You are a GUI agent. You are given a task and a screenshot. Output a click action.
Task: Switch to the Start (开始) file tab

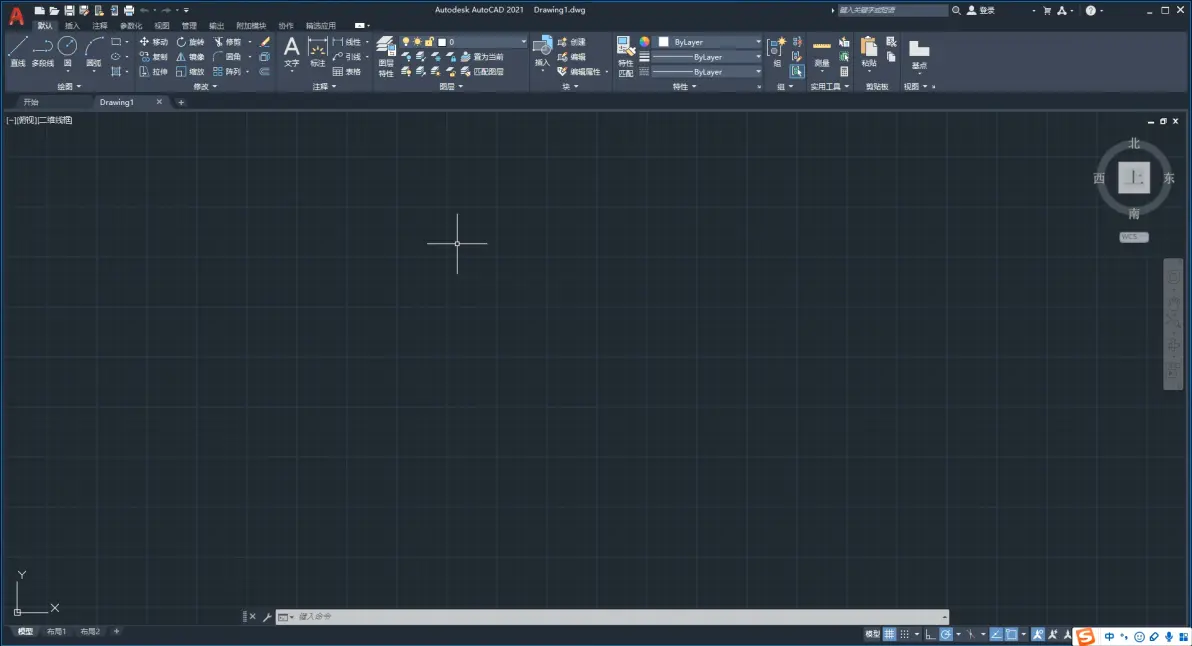tap(31, 102)
